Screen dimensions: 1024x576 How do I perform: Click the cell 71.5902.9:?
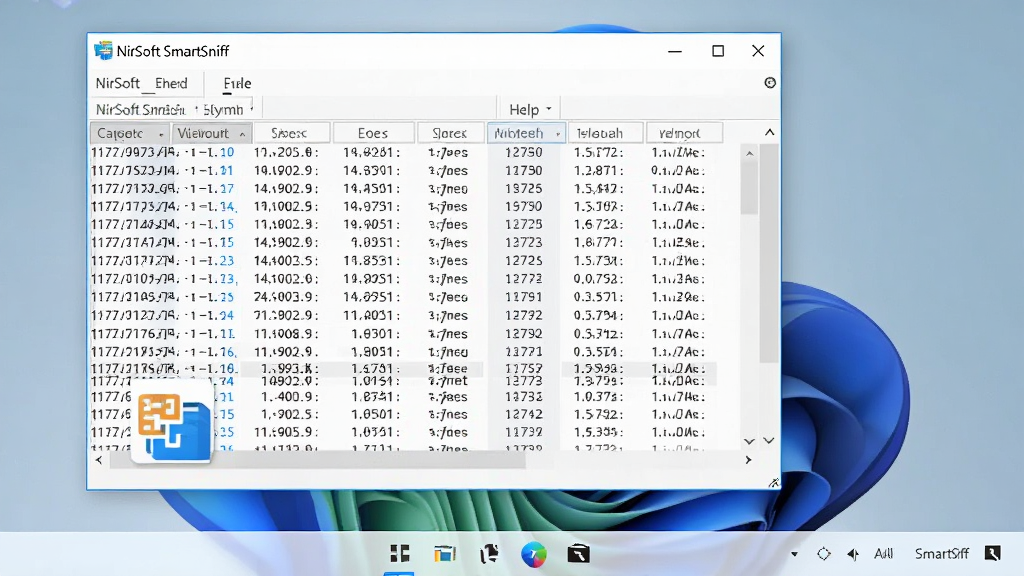coord(285,315)
